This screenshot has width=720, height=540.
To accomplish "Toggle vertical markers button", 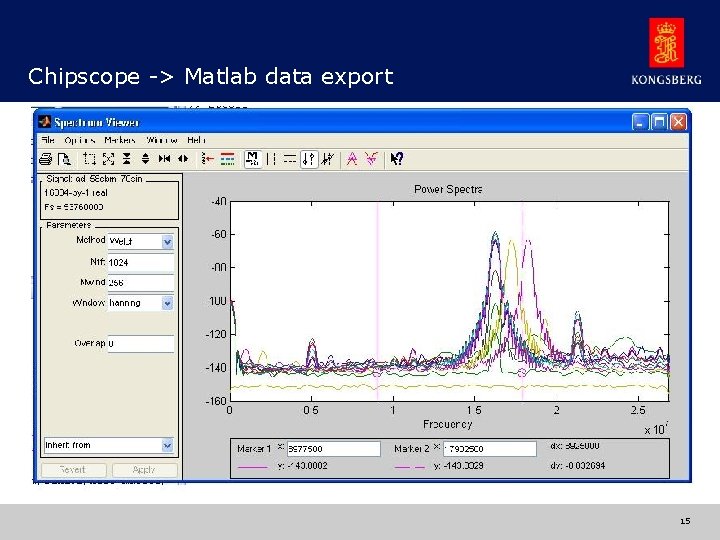I will click(271, 159).
